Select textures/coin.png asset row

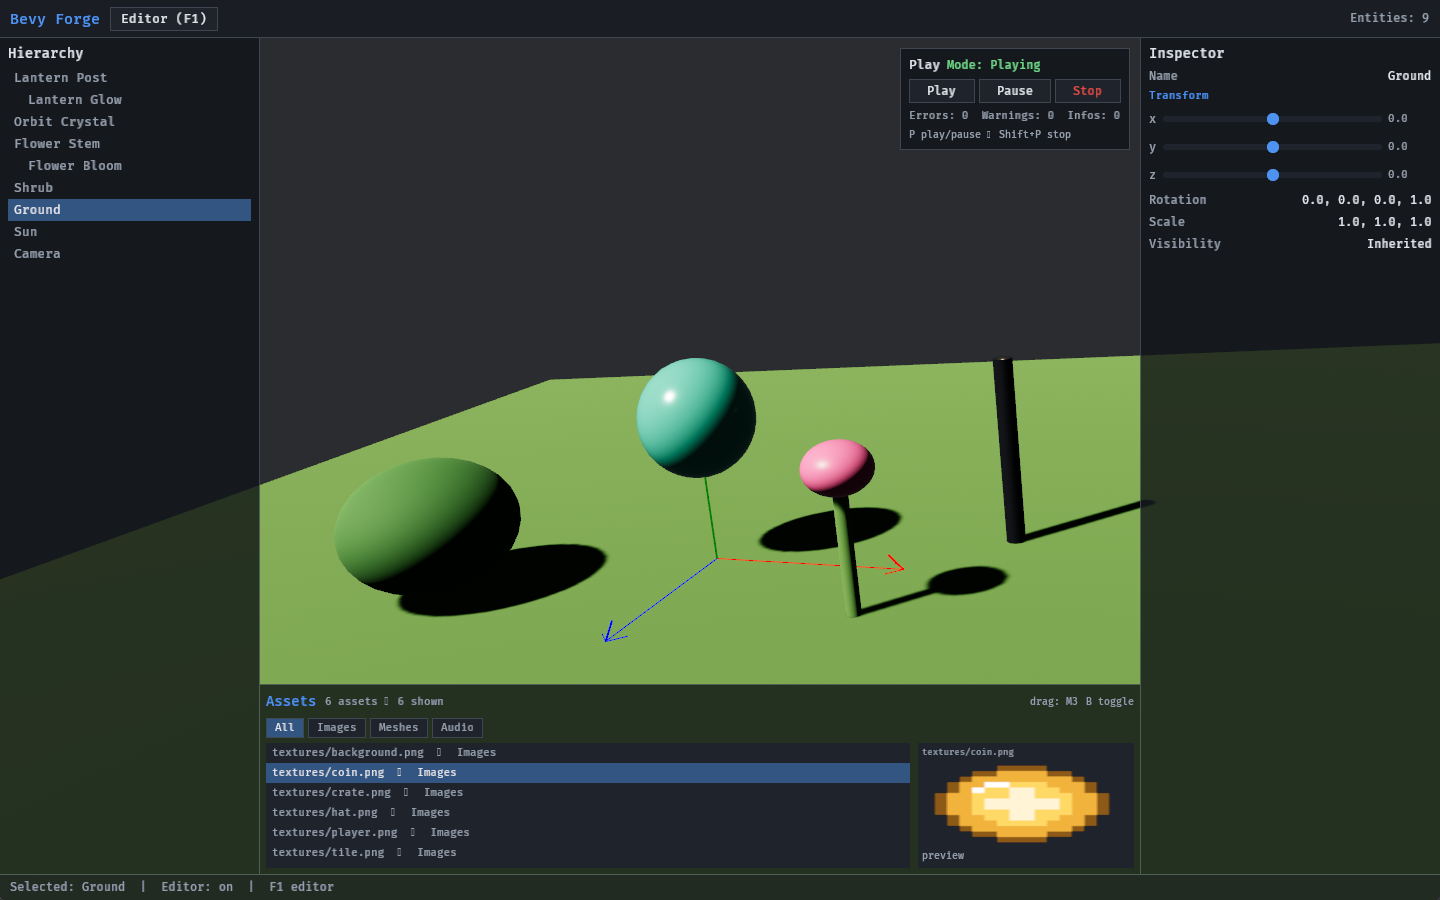[588, 773]
